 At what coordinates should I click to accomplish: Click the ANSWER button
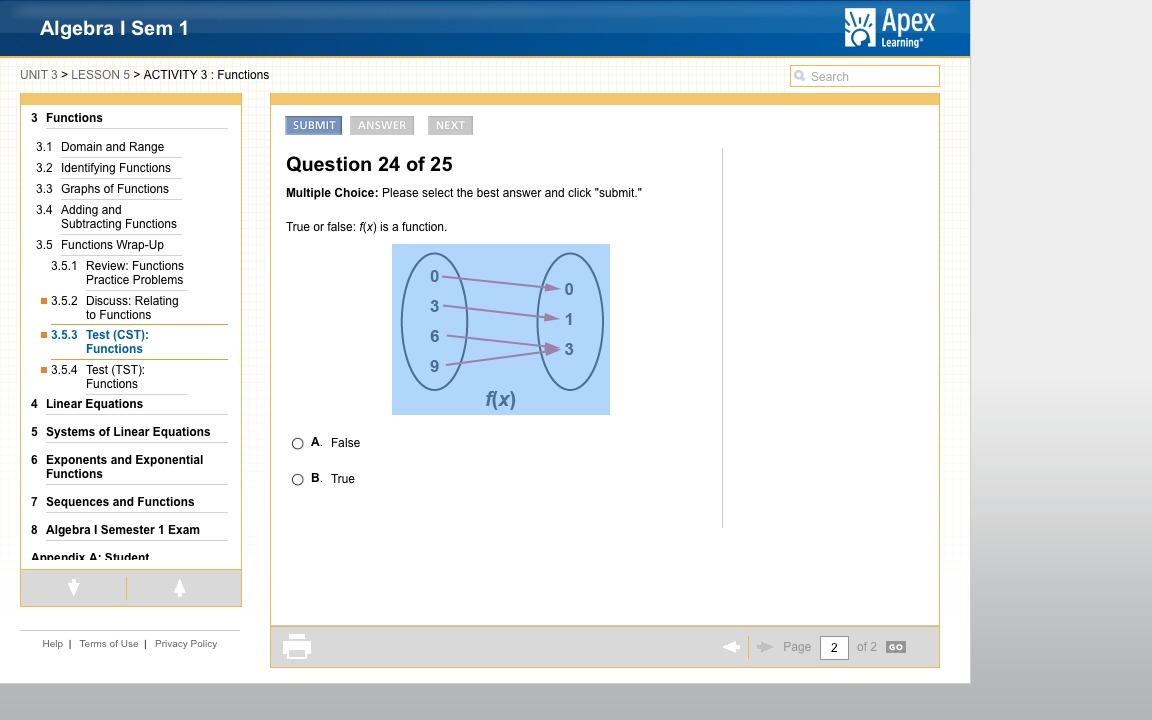click(x=382, y=125)
